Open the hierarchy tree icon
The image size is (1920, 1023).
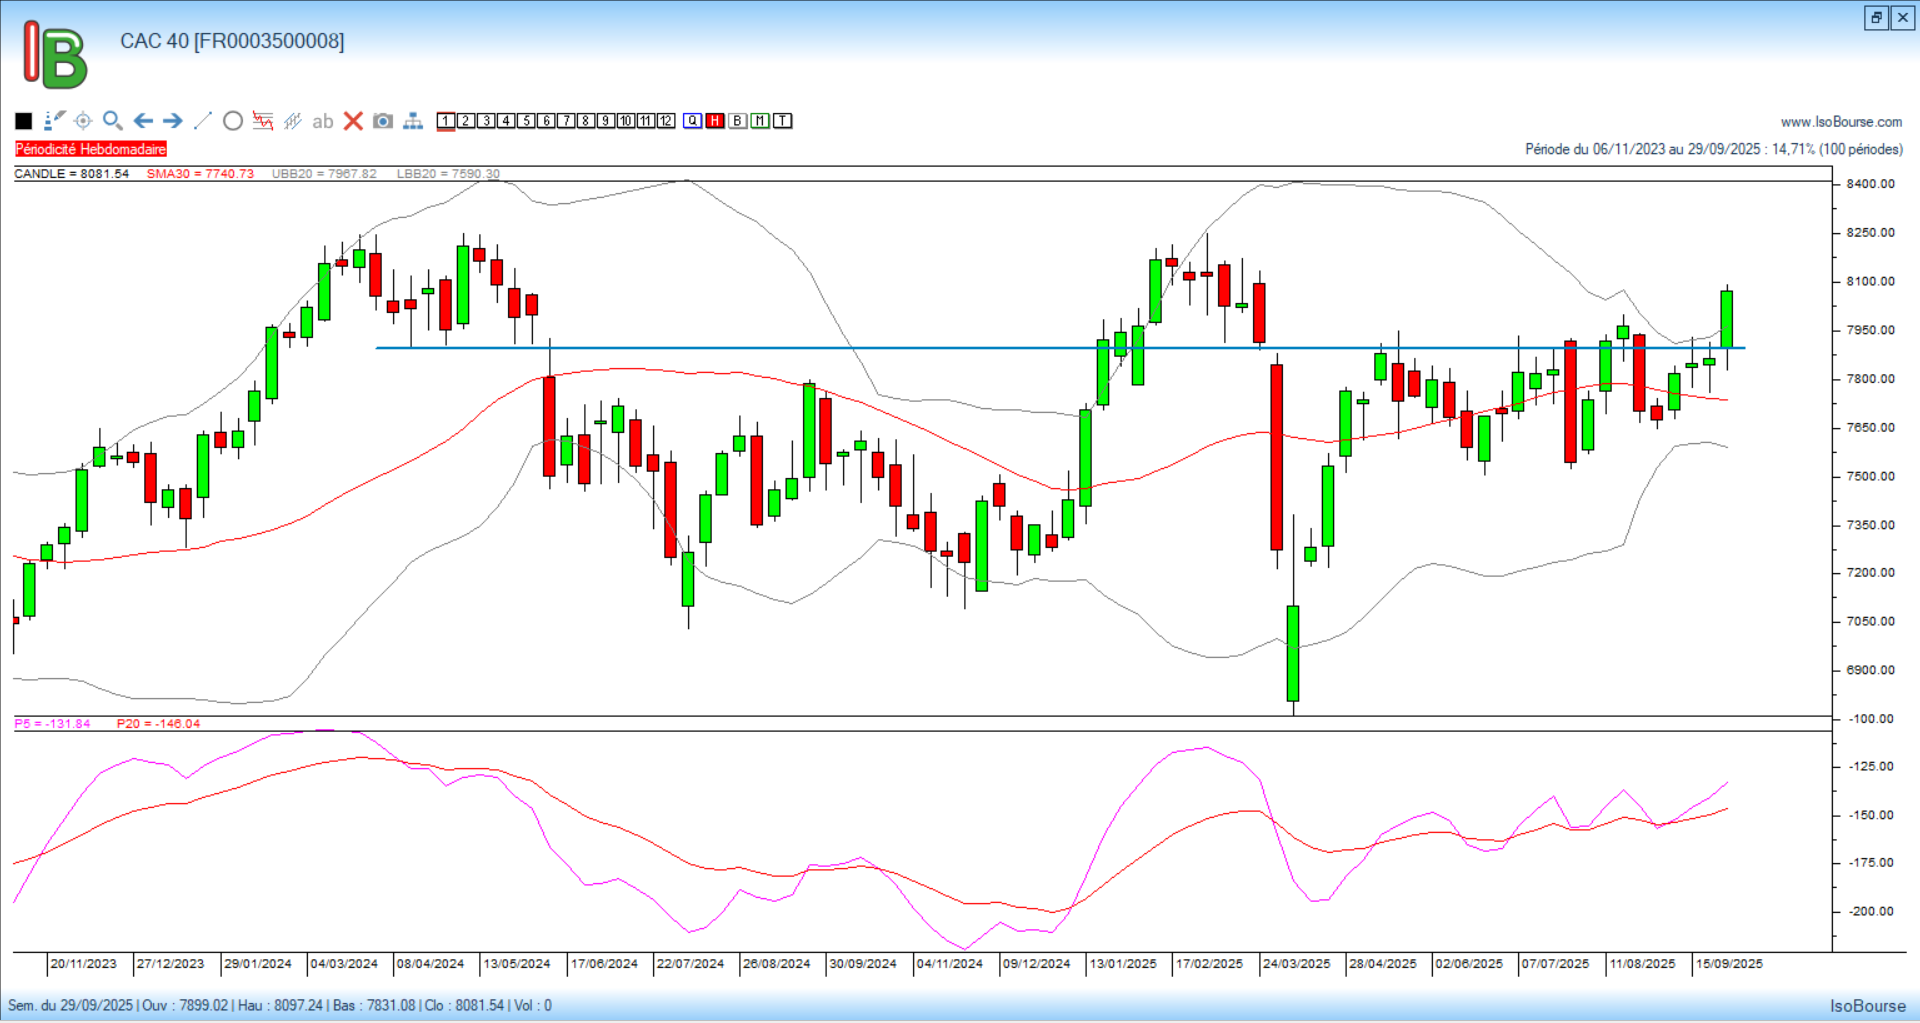click(x=413, y=121)
